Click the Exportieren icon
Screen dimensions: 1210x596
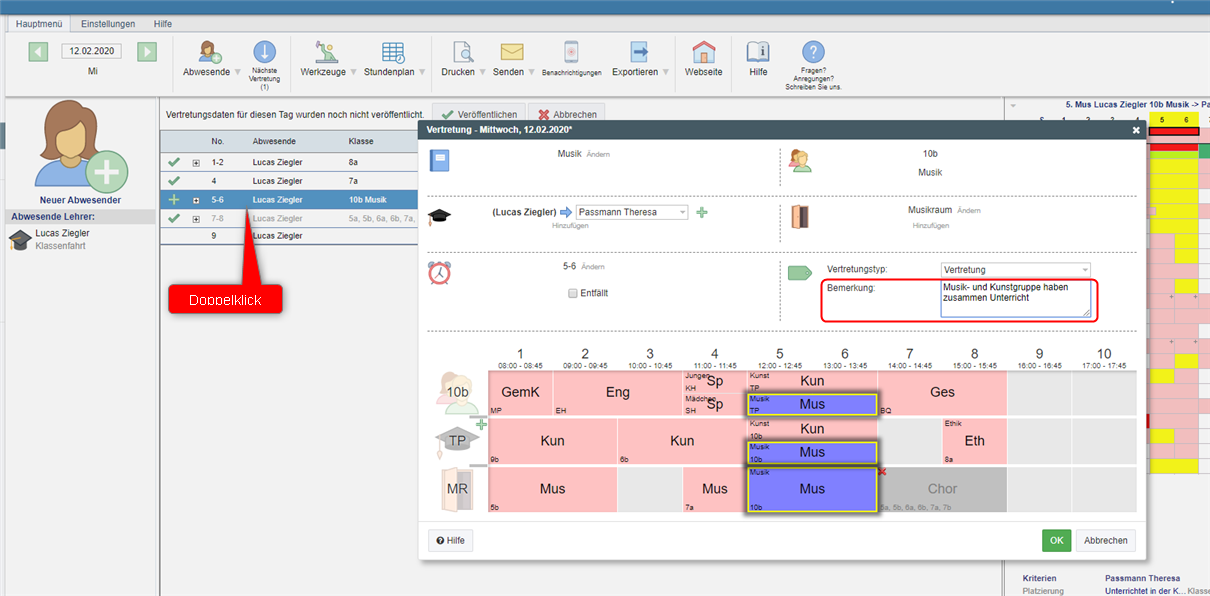pyautogui.click(x=638, y=52)
